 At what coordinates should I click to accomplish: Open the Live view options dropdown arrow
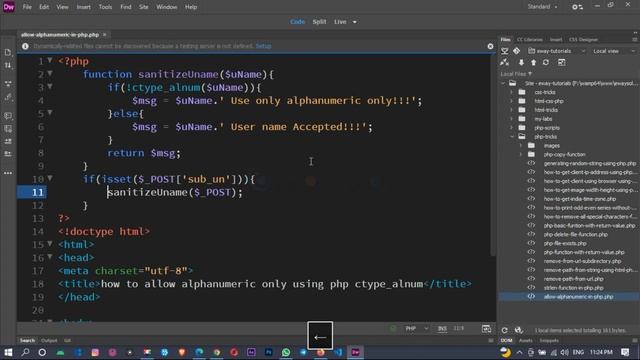tap(355, 22)
